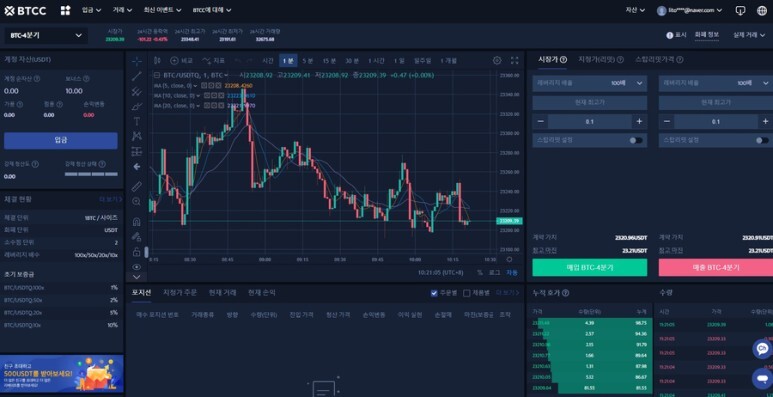The width and height of the screenshot is (773, 397).
Task: Select the trend line drawing tool
Action: coord(137,76)
